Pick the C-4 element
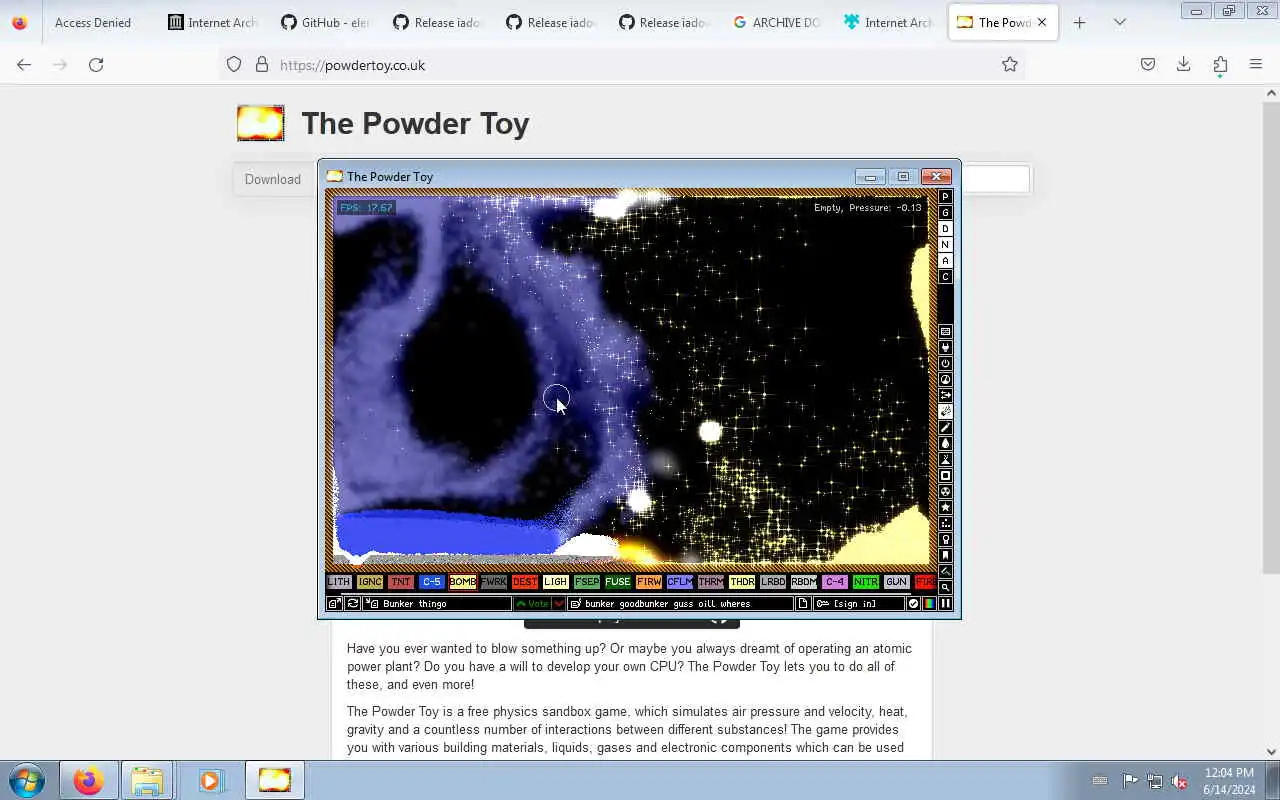 tap(834, 581)
